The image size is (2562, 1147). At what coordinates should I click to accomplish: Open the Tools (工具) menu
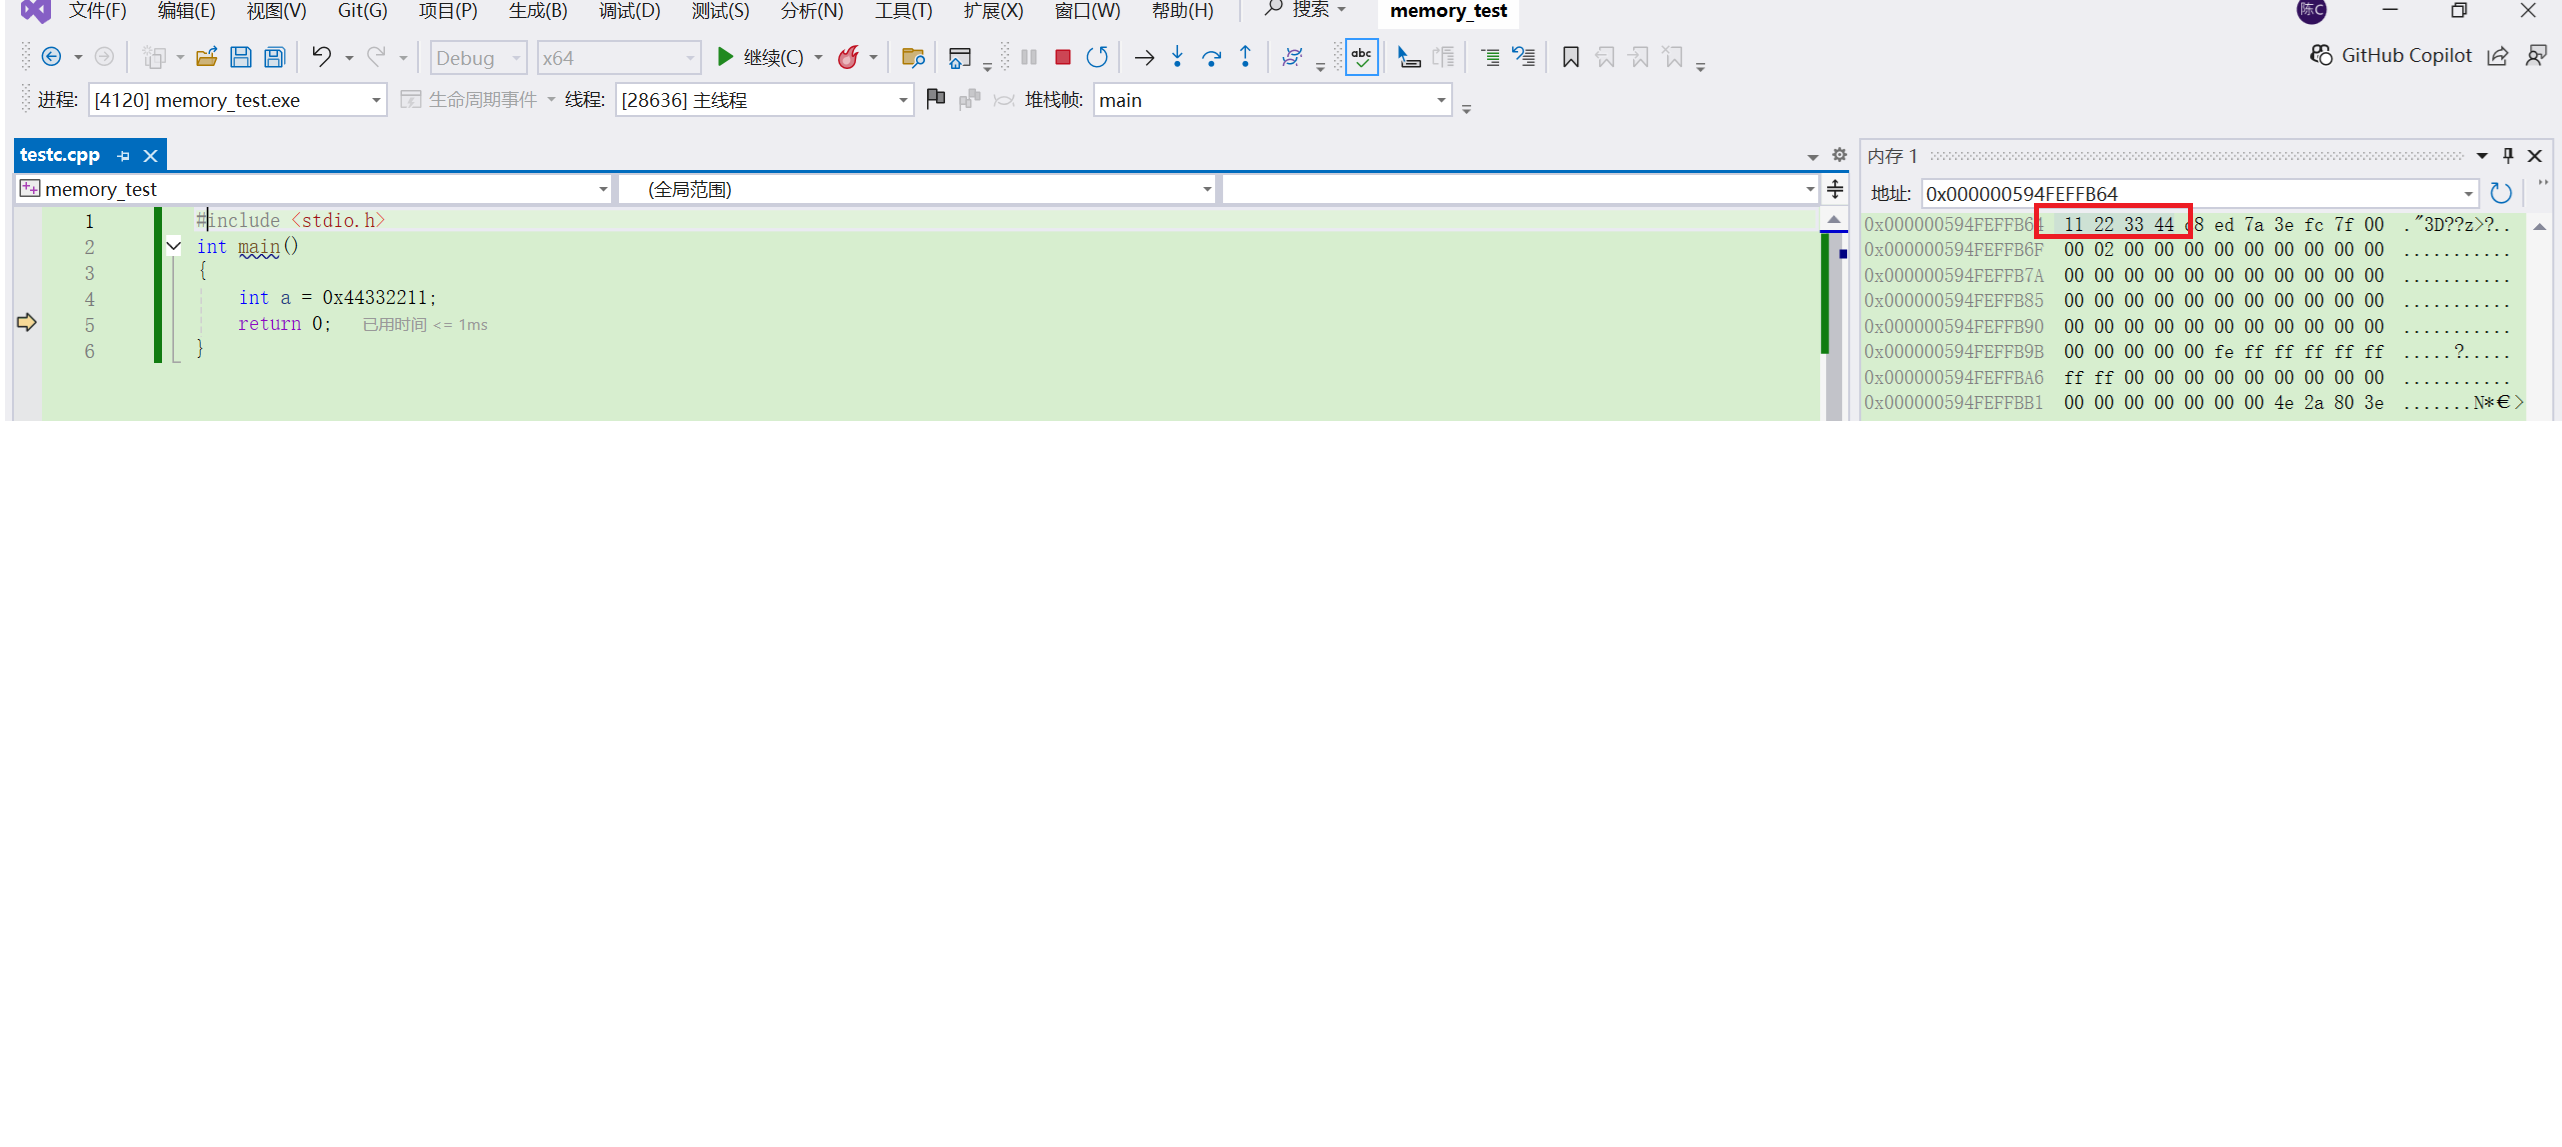[x=903, y=11]
